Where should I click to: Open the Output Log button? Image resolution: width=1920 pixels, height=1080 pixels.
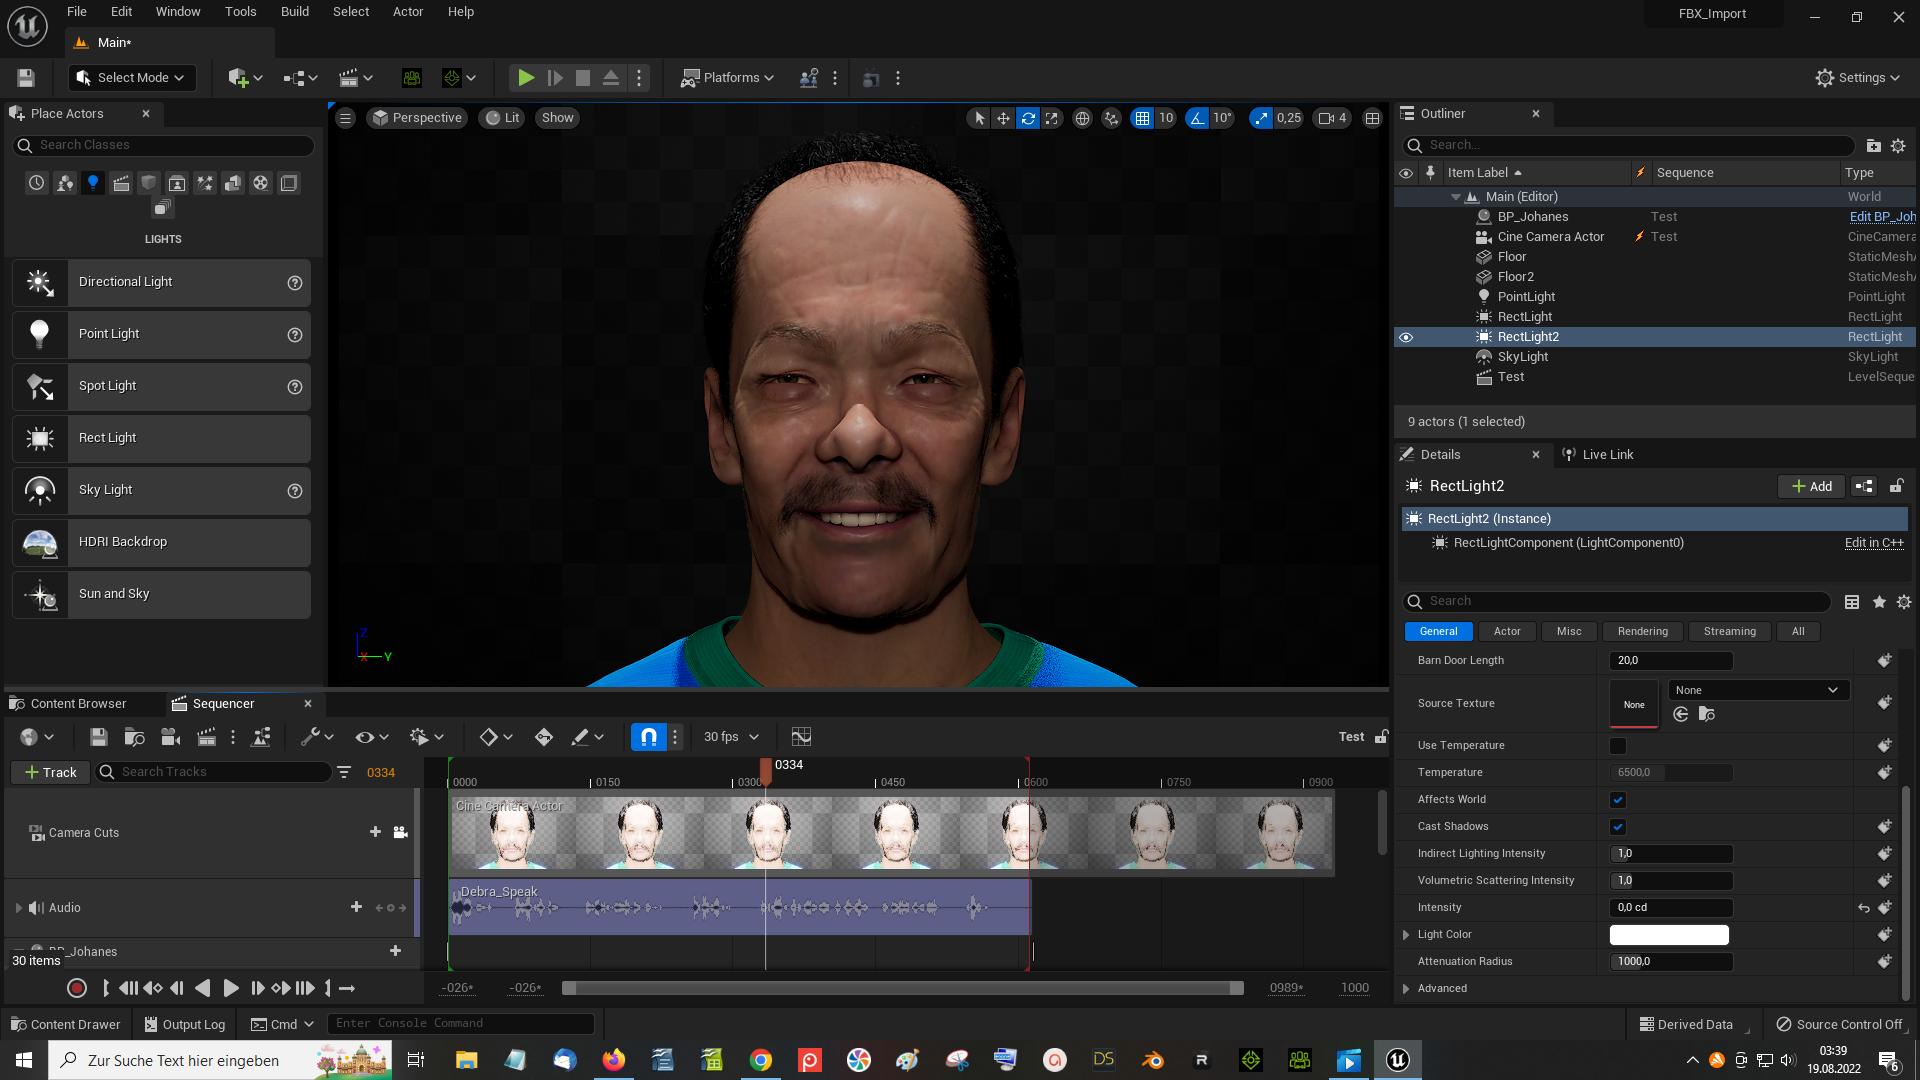(x=184, y=1025)
